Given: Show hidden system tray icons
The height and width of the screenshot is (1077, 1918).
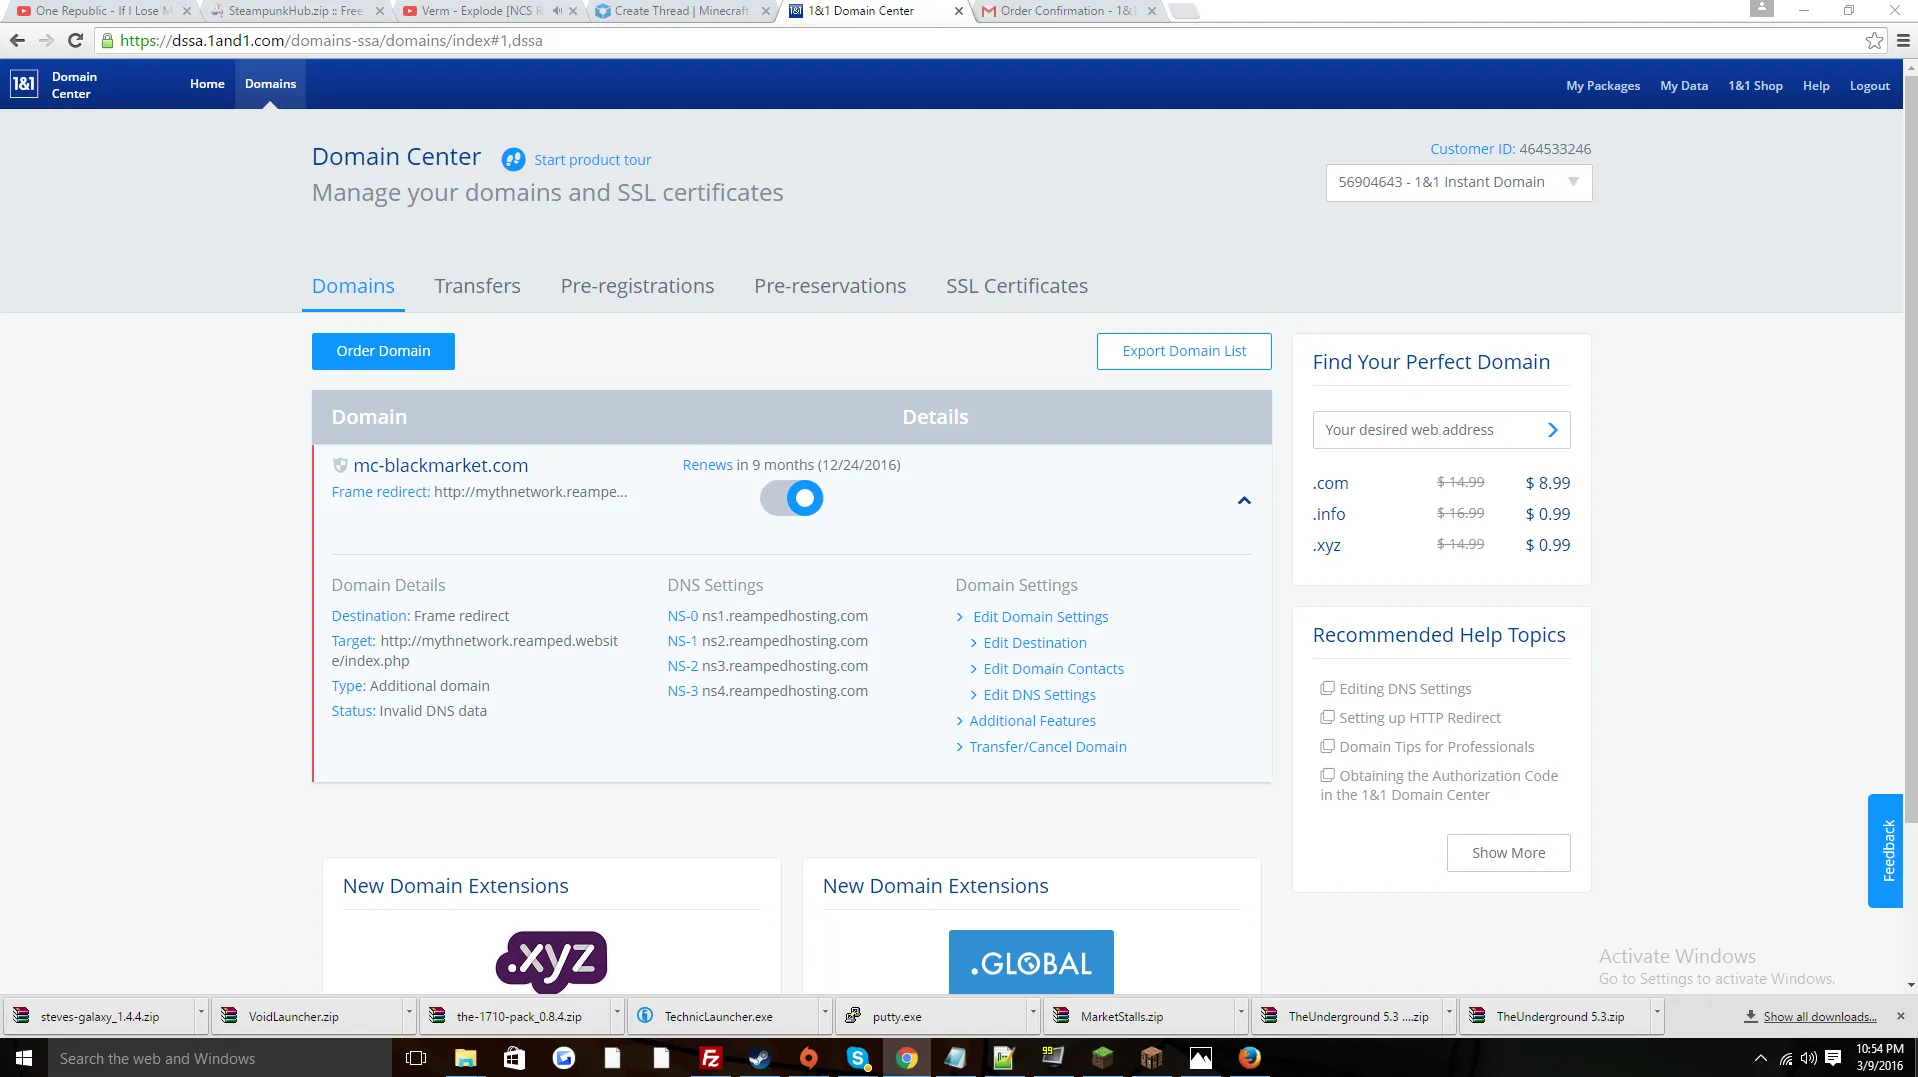Looking at the screenshot, I should tap(1760, 1058).
